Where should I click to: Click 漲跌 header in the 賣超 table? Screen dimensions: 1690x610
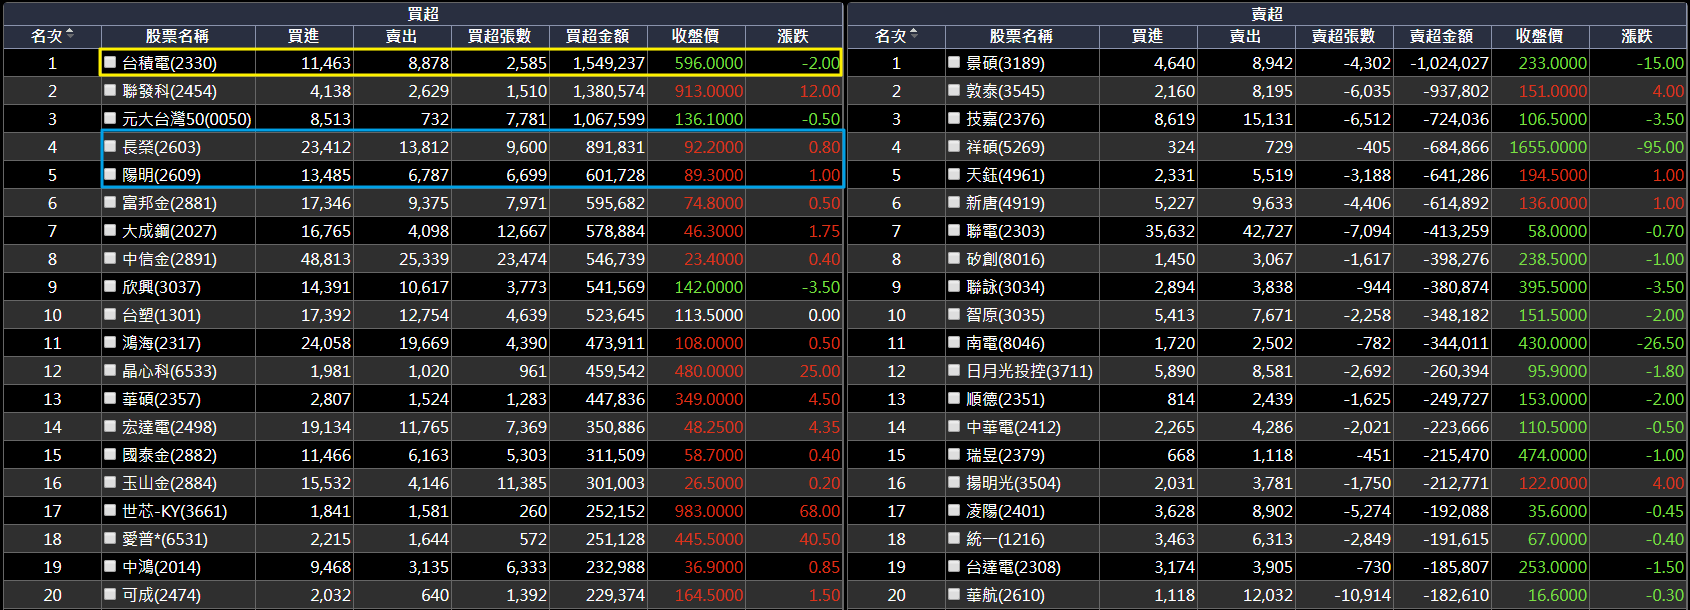click(x=1637, y=36)
